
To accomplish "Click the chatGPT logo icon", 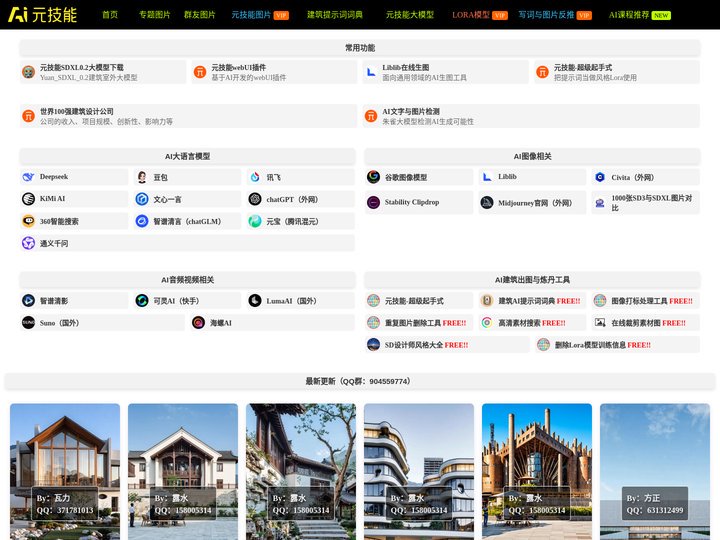I will [255, 199].
